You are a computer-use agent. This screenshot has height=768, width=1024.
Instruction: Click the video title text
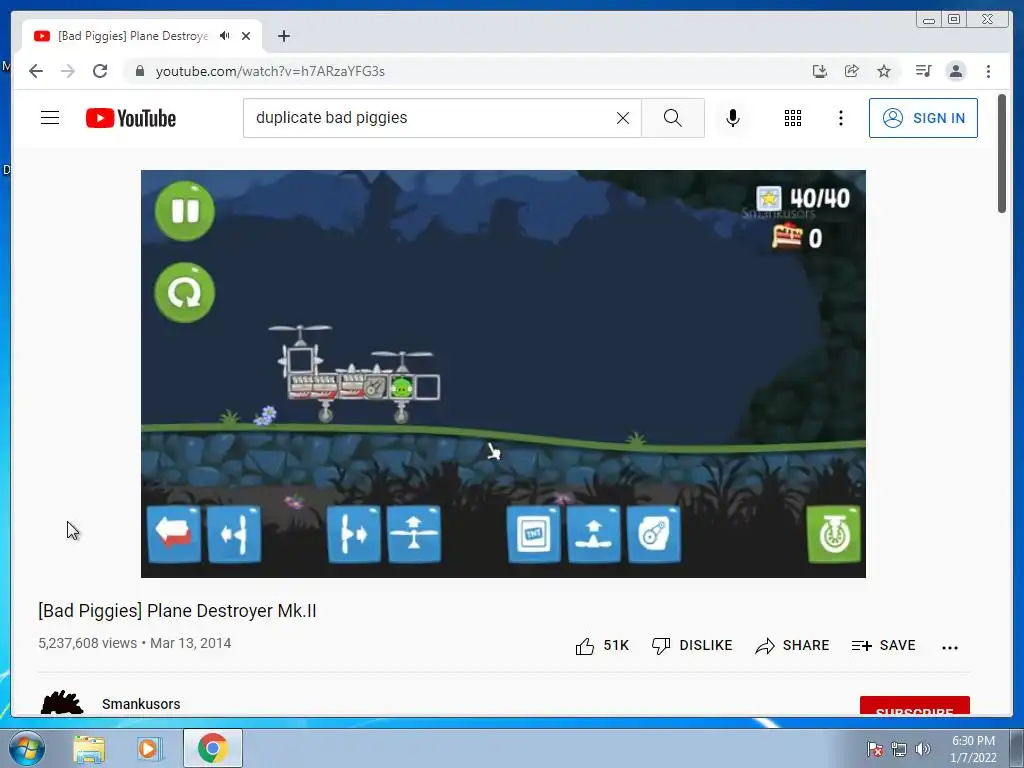coord(177,611)
